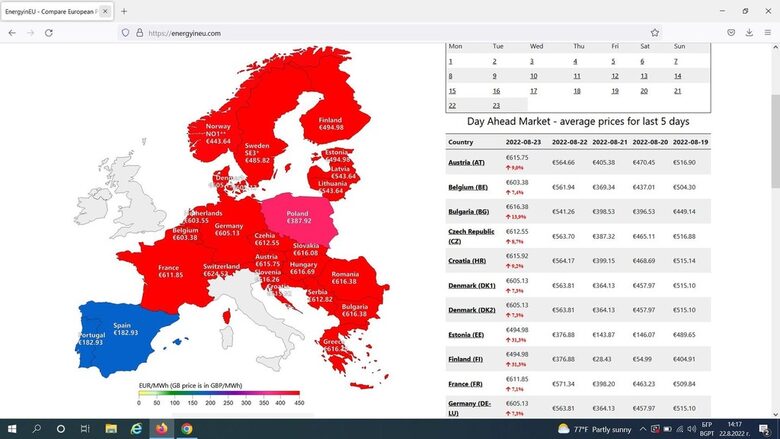Screen dimensions: 780x439
Task: Open the Firefox downloads panel
Action: pyautogui.click(x=749, y=32)
